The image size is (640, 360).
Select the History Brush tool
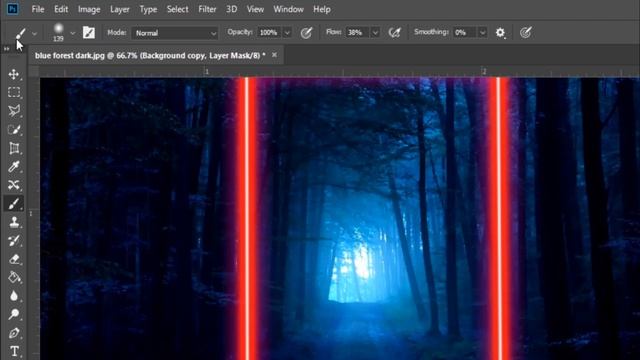click(x=14, y=240)
